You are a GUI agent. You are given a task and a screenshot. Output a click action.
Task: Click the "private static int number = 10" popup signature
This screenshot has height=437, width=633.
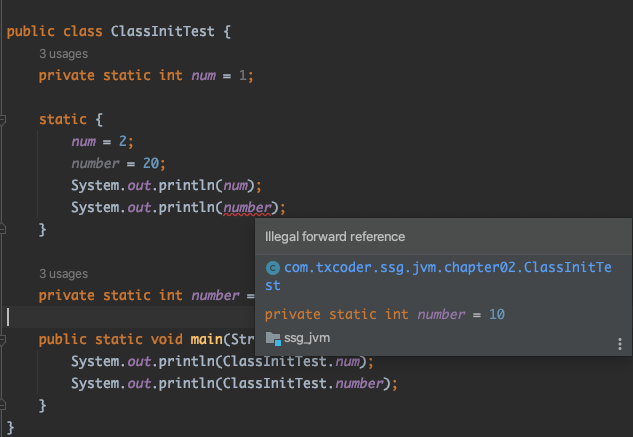coord(385,314)
